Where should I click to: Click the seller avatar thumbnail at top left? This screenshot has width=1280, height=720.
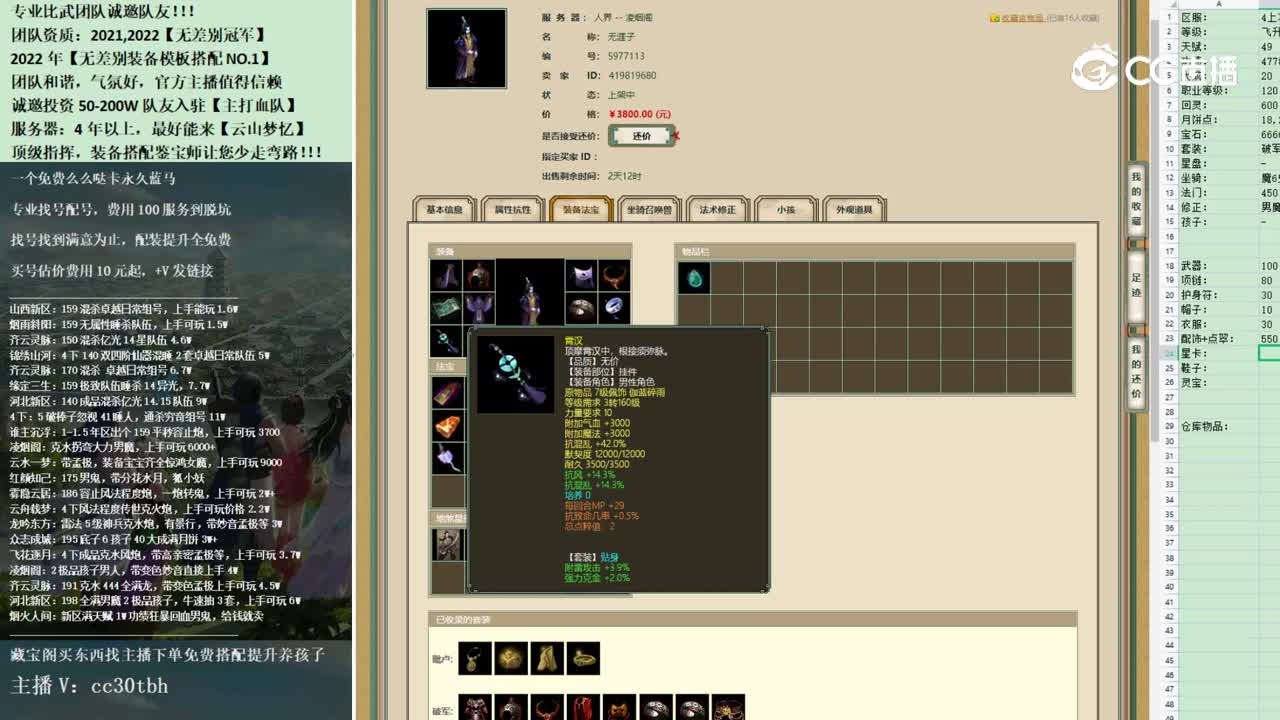466,48
